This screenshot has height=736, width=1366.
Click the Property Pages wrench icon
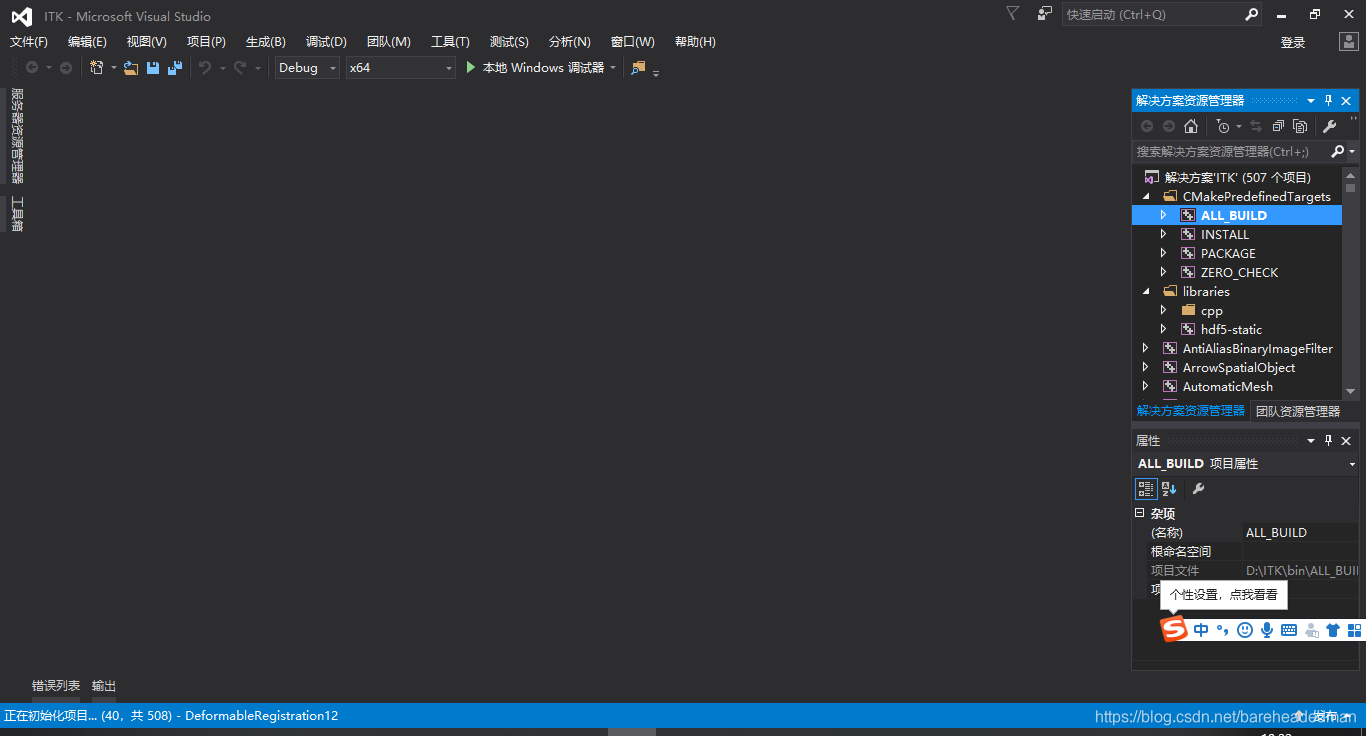click(x=1198, y=489)
